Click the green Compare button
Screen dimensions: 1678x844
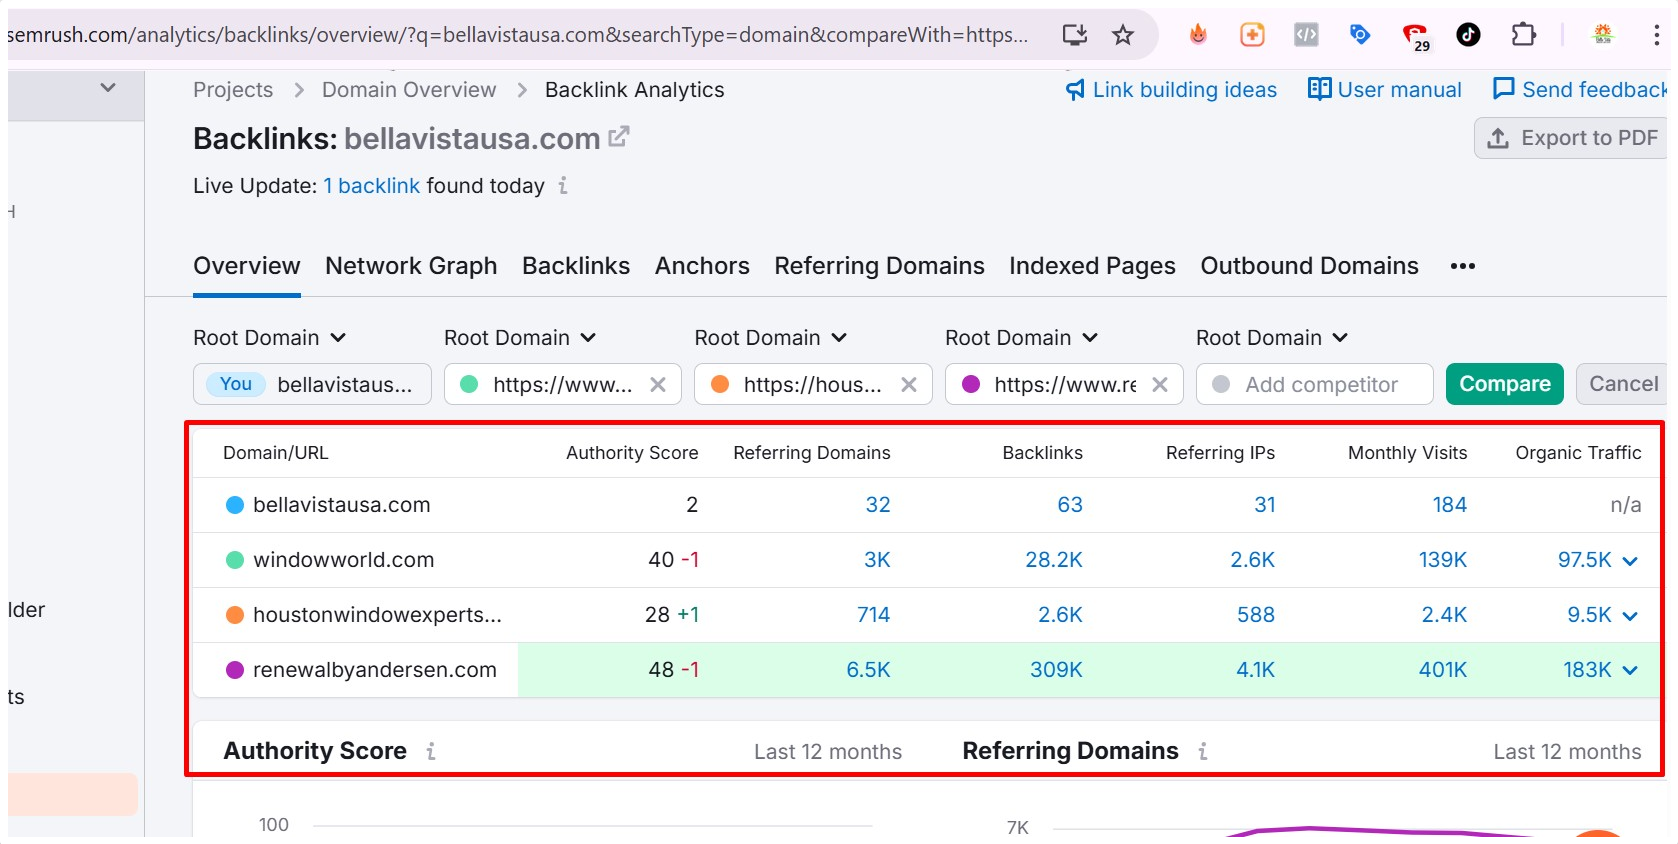pyautogui.click(x=1505, y=384)
